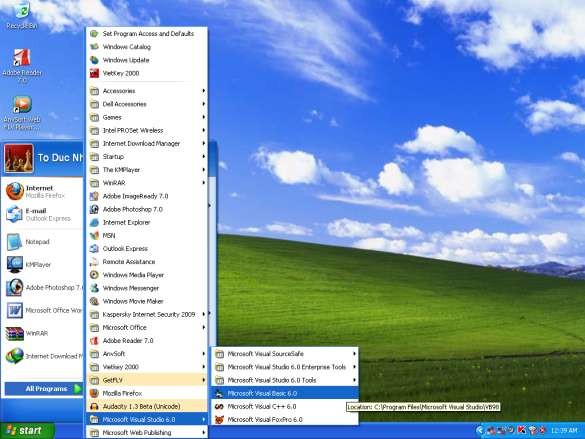The image size is (585, 439).
Task: Click the Windows Movie Maker icon
Action: [94, 301]
